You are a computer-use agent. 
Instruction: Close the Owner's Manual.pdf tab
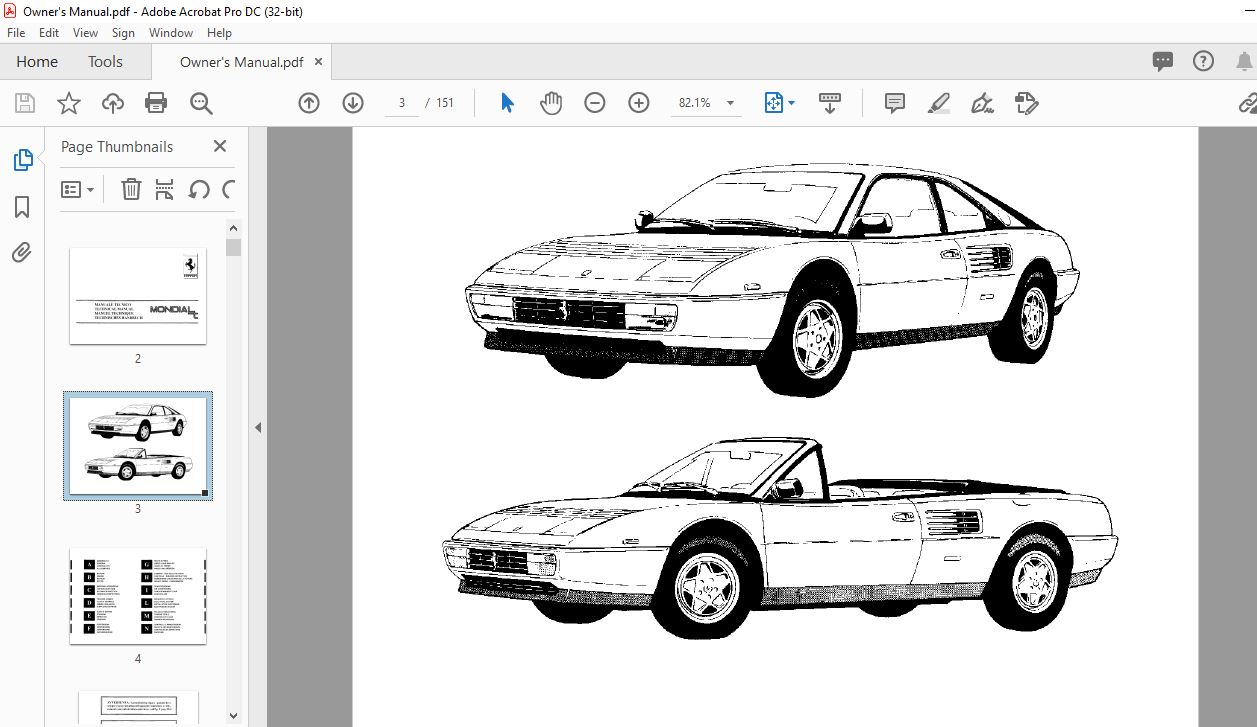(x=319, y=61)
